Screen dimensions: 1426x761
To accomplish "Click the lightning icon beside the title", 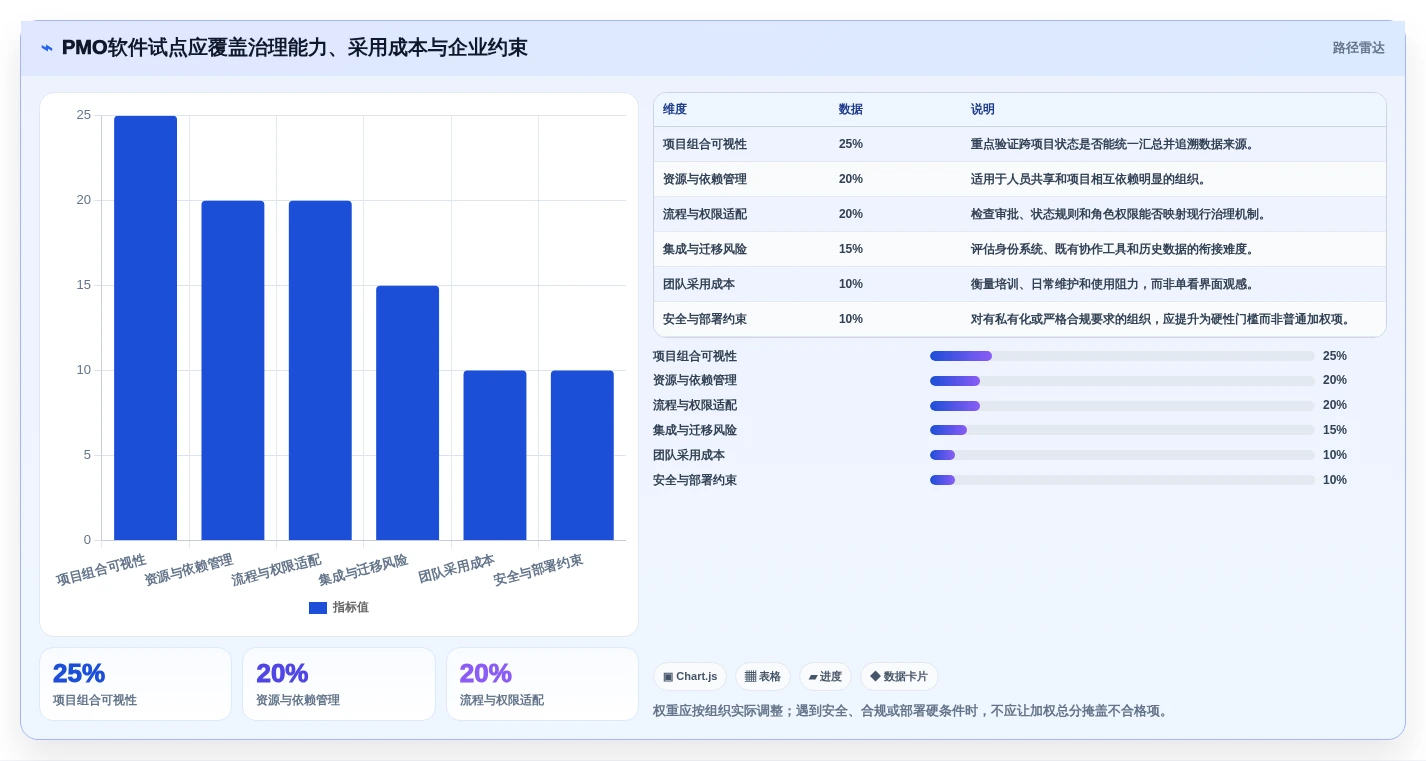I will [x=47, y=48].
